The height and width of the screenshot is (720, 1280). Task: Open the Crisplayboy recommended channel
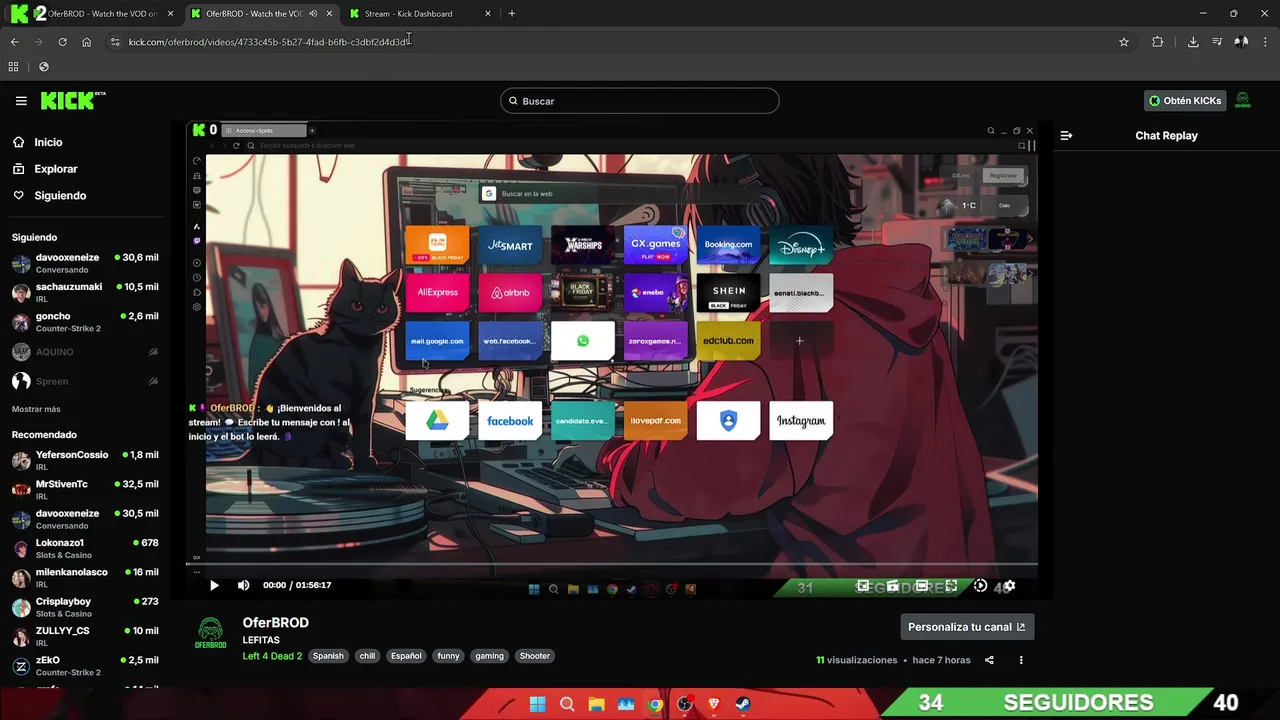(x=85, y=607)
